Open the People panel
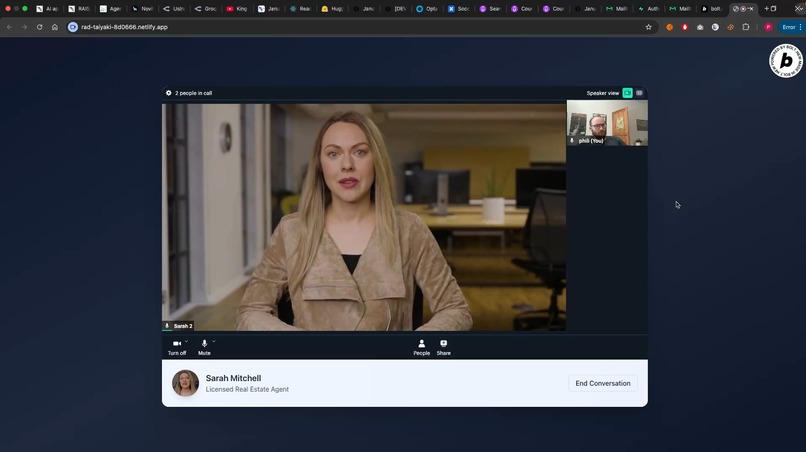 [422, 347]
